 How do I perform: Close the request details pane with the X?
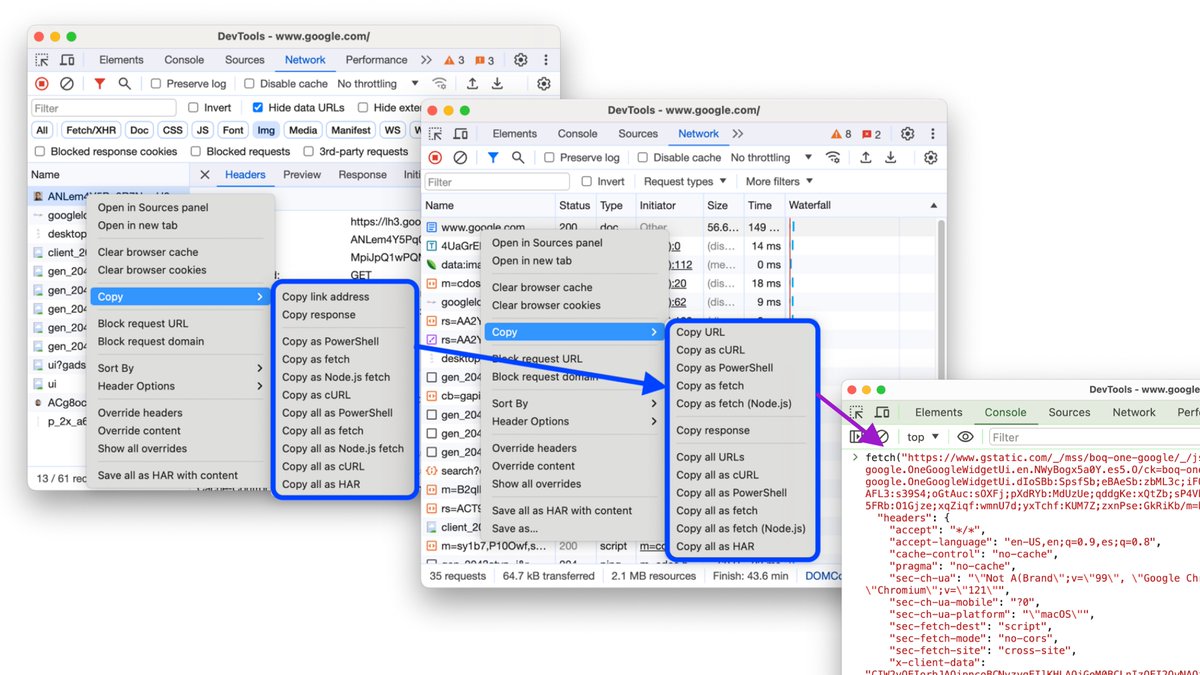point(204,175)
